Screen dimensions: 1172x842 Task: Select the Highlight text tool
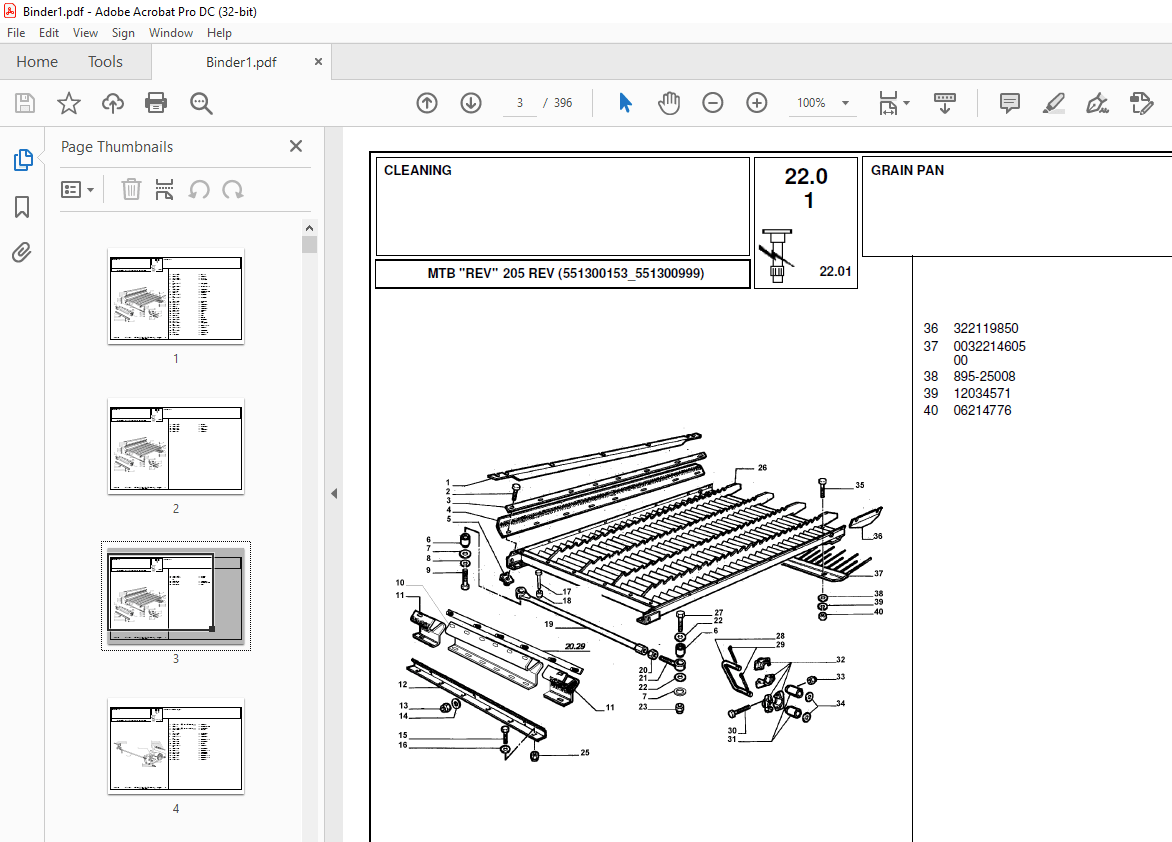(1053, 103)
